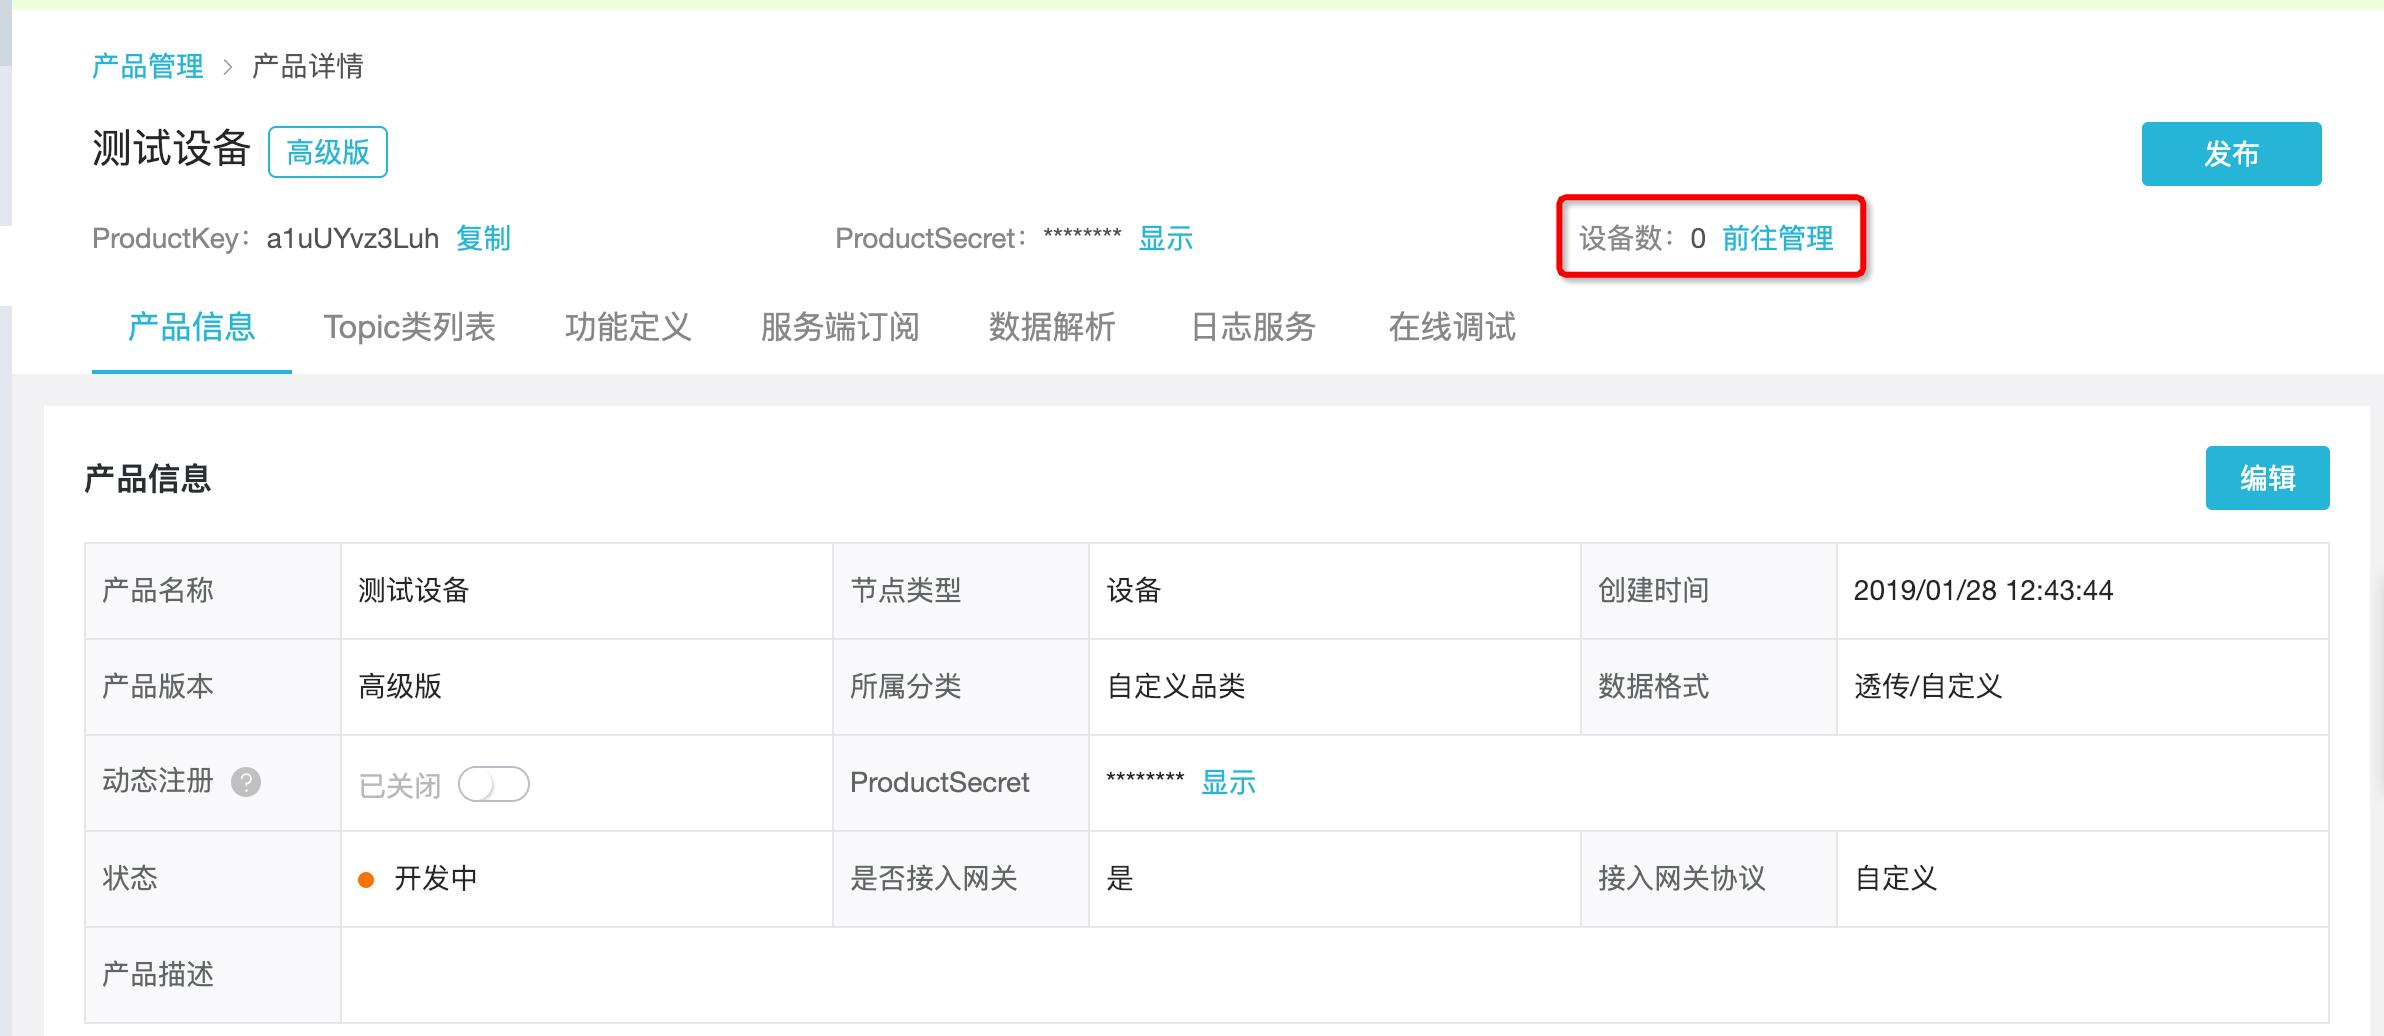Copy the ProductKey using 复制
Viewport: 2384px width, 1036px height.
click(x=486, y=240)
